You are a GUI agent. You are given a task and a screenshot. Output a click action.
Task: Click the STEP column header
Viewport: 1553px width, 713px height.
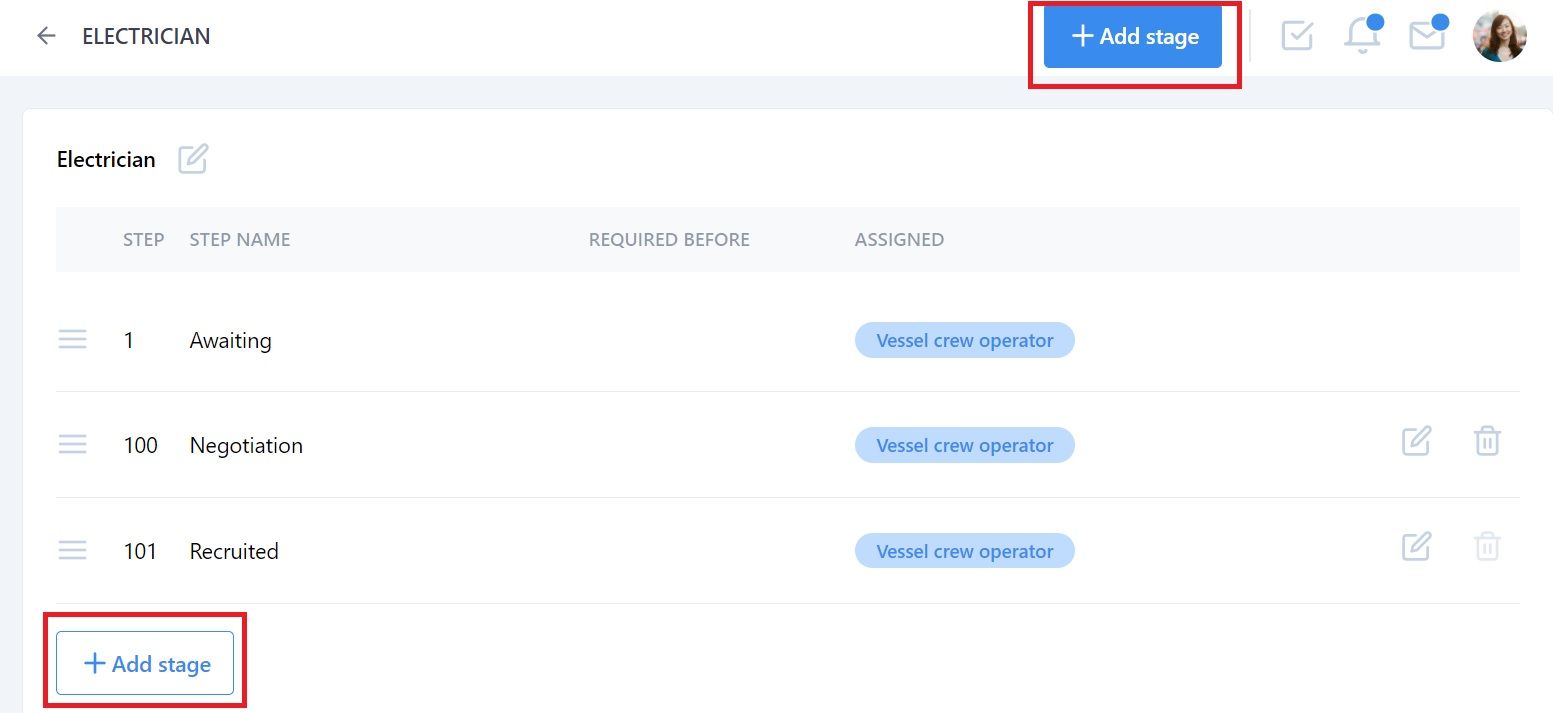coord(144,239)
